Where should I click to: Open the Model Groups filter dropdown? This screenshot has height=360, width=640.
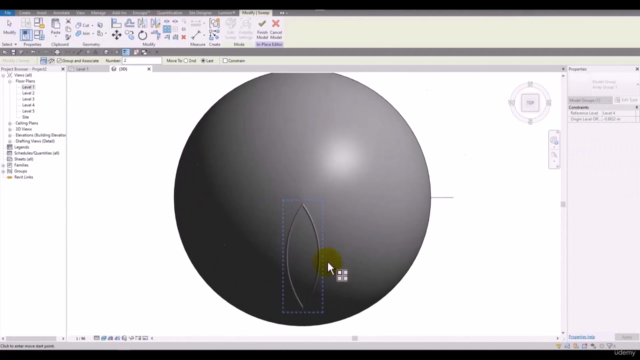pos(590,100)
